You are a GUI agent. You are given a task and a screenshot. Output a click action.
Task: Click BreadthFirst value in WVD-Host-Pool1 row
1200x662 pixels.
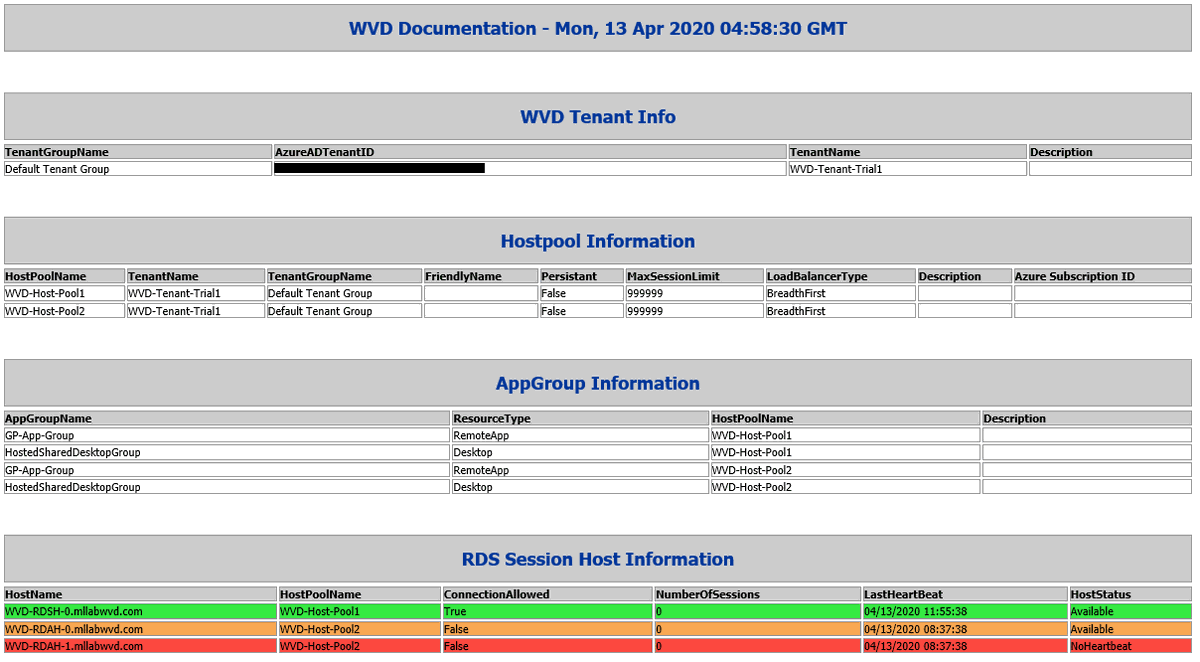(x=841, y=293)
